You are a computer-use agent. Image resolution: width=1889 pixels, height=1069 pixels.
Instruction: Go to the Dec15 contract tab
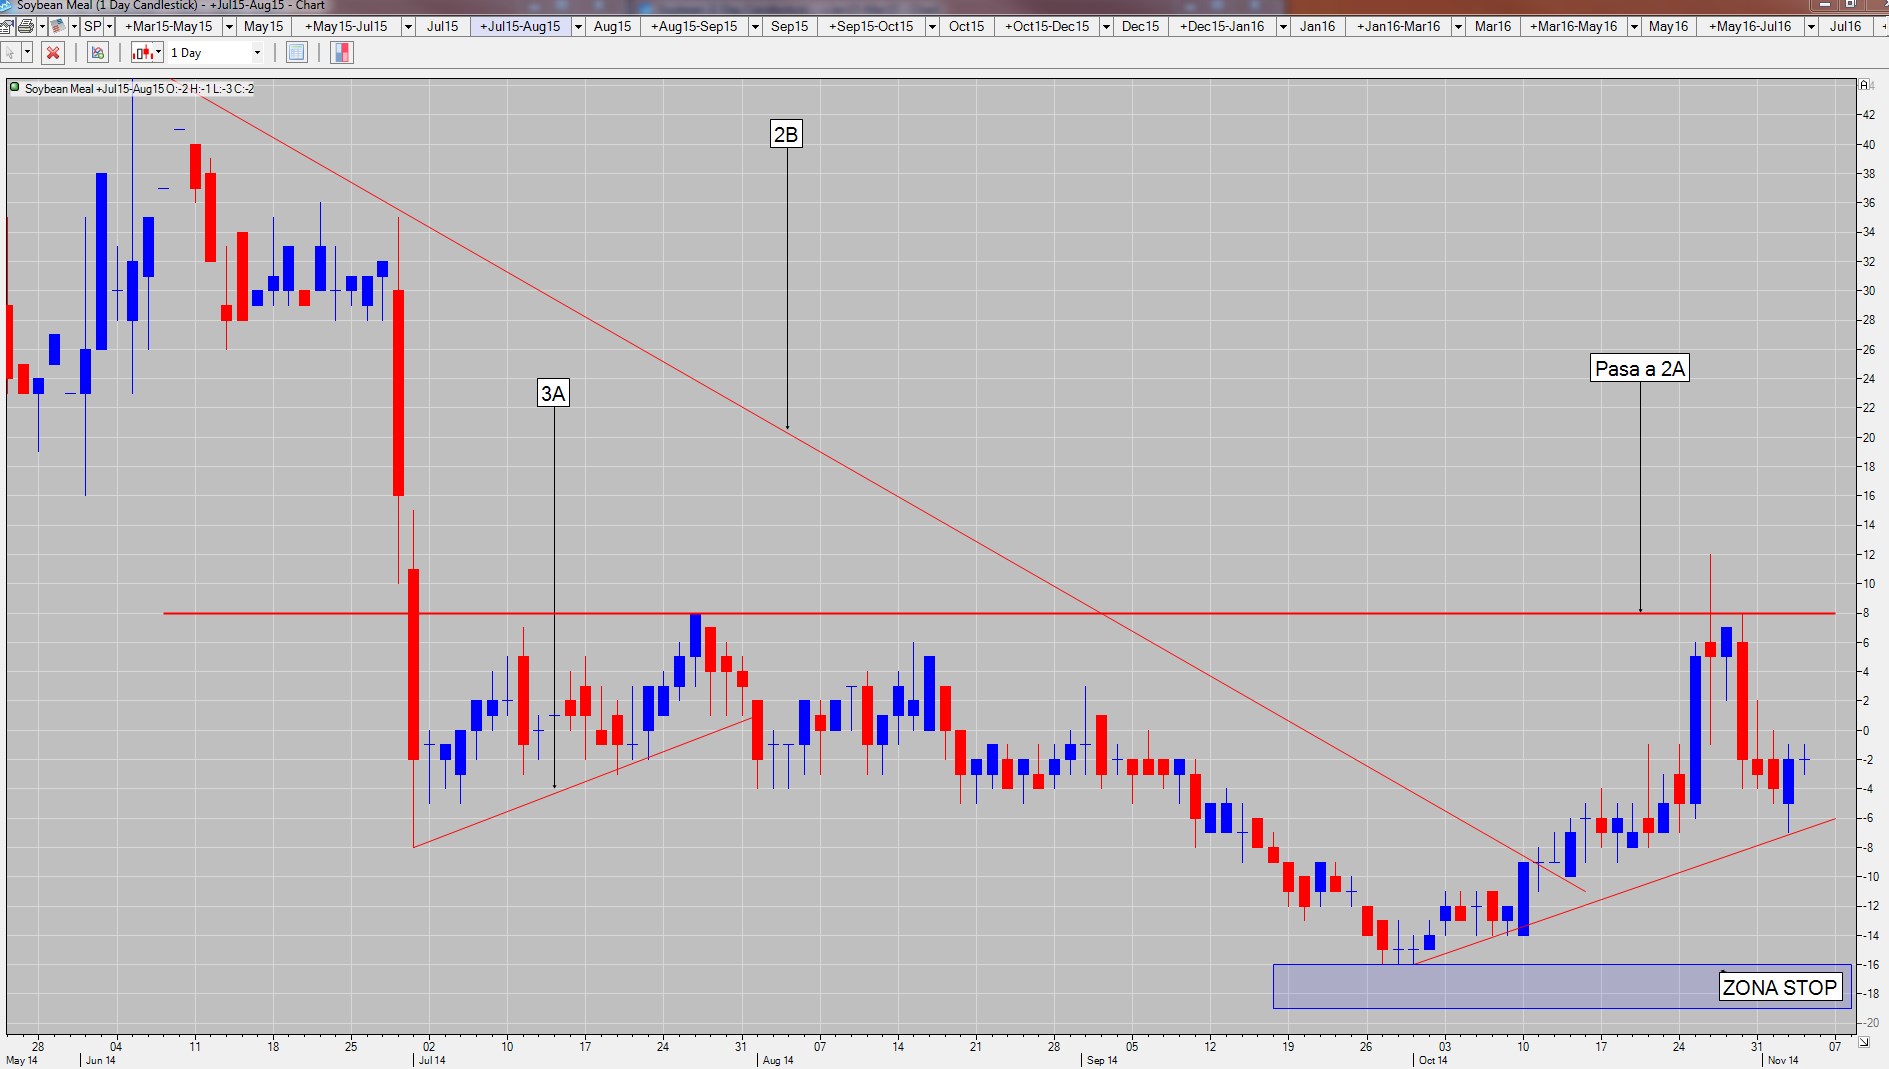1141,26
